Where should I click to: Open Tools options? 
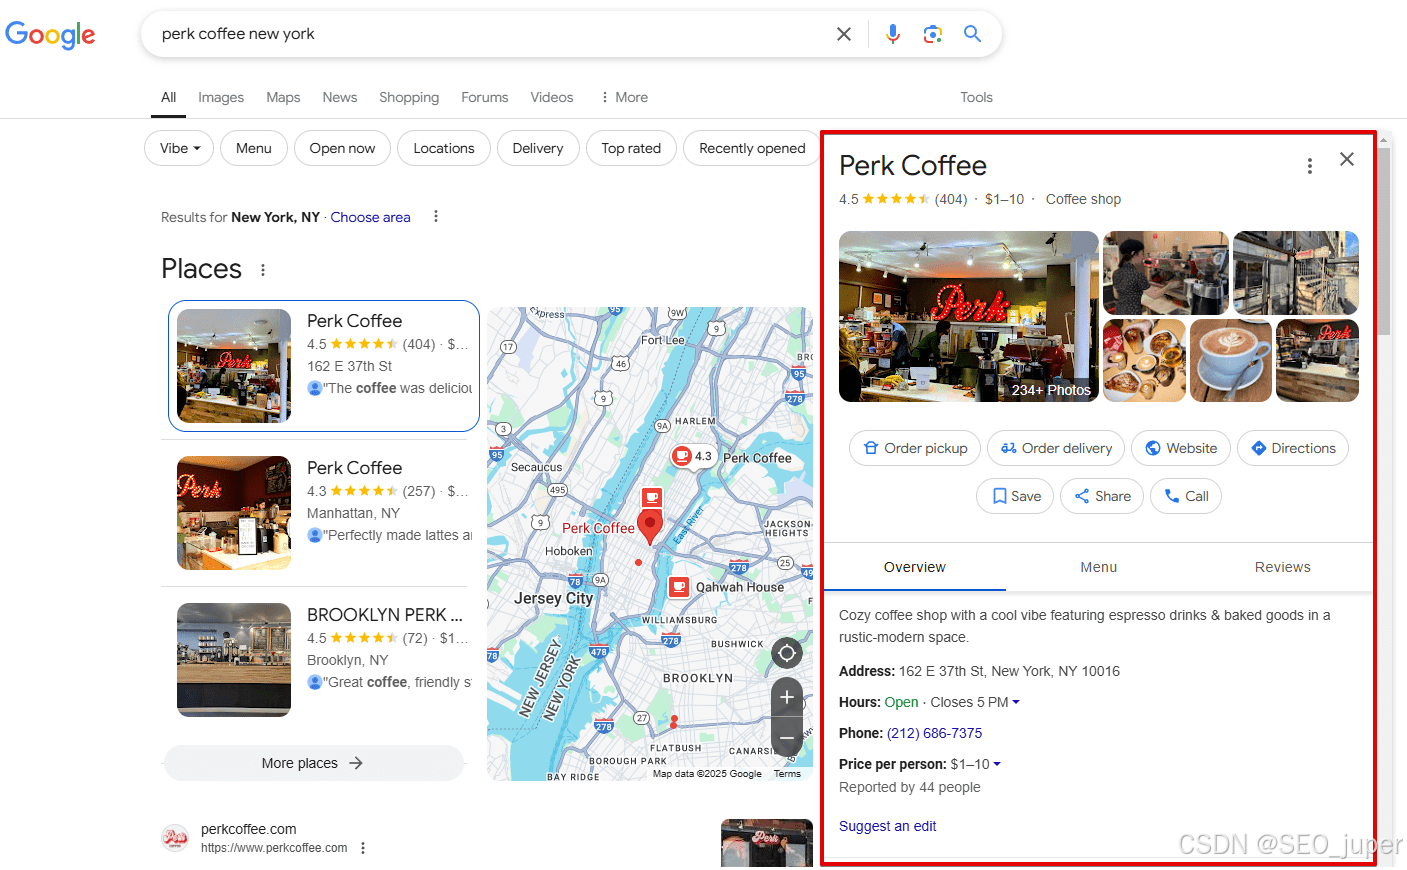click(x=976, y=97)
